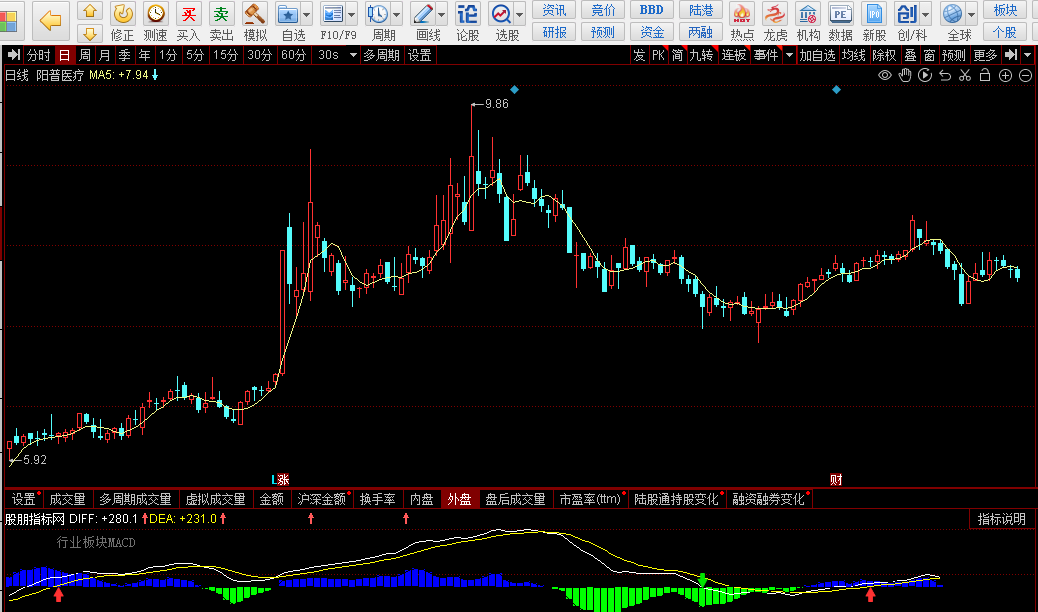Toggle the chart lock icon

point(985,76)
